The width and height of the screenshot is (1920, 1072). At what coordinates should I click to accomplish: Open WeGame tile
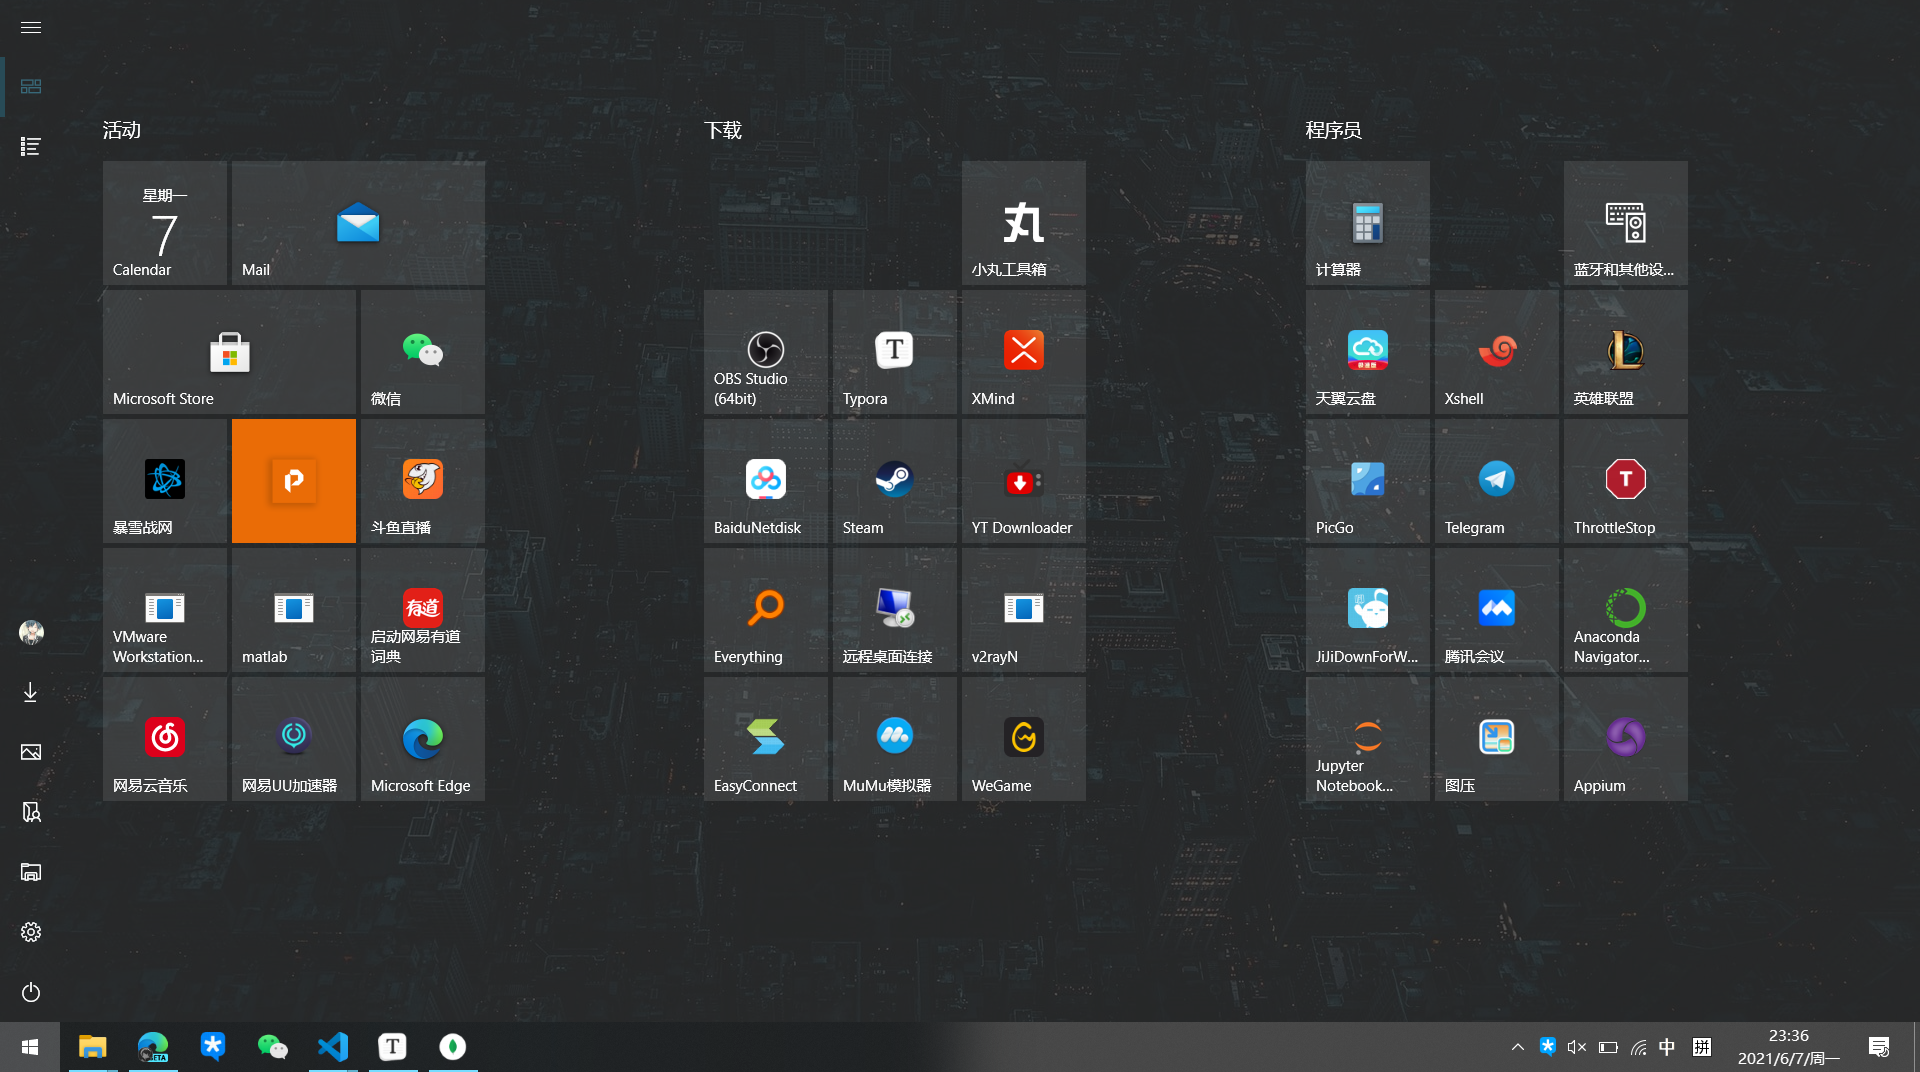(x=1024, y=739)
